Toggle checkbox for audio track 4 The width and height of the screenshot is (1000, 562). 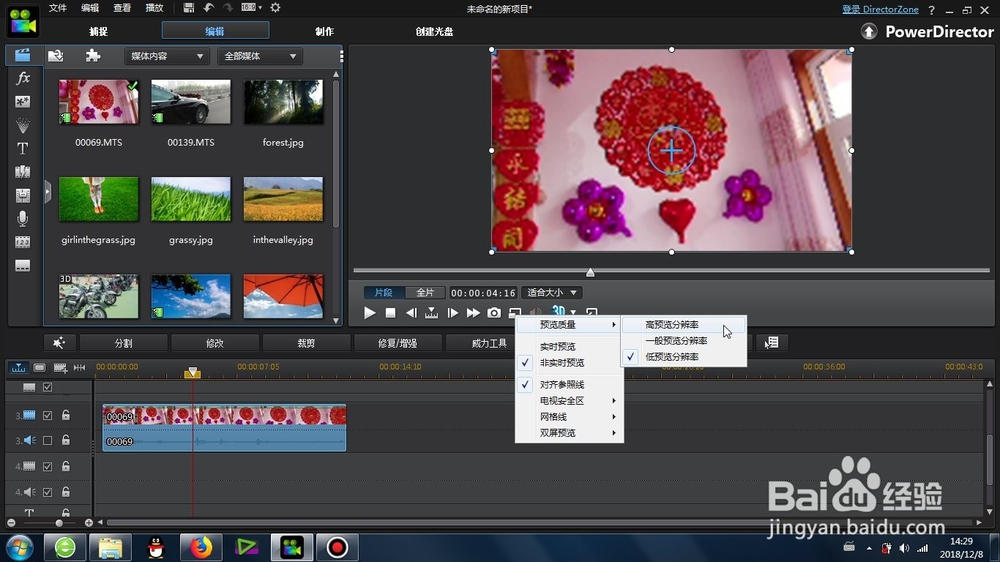(x=47, y=492)
